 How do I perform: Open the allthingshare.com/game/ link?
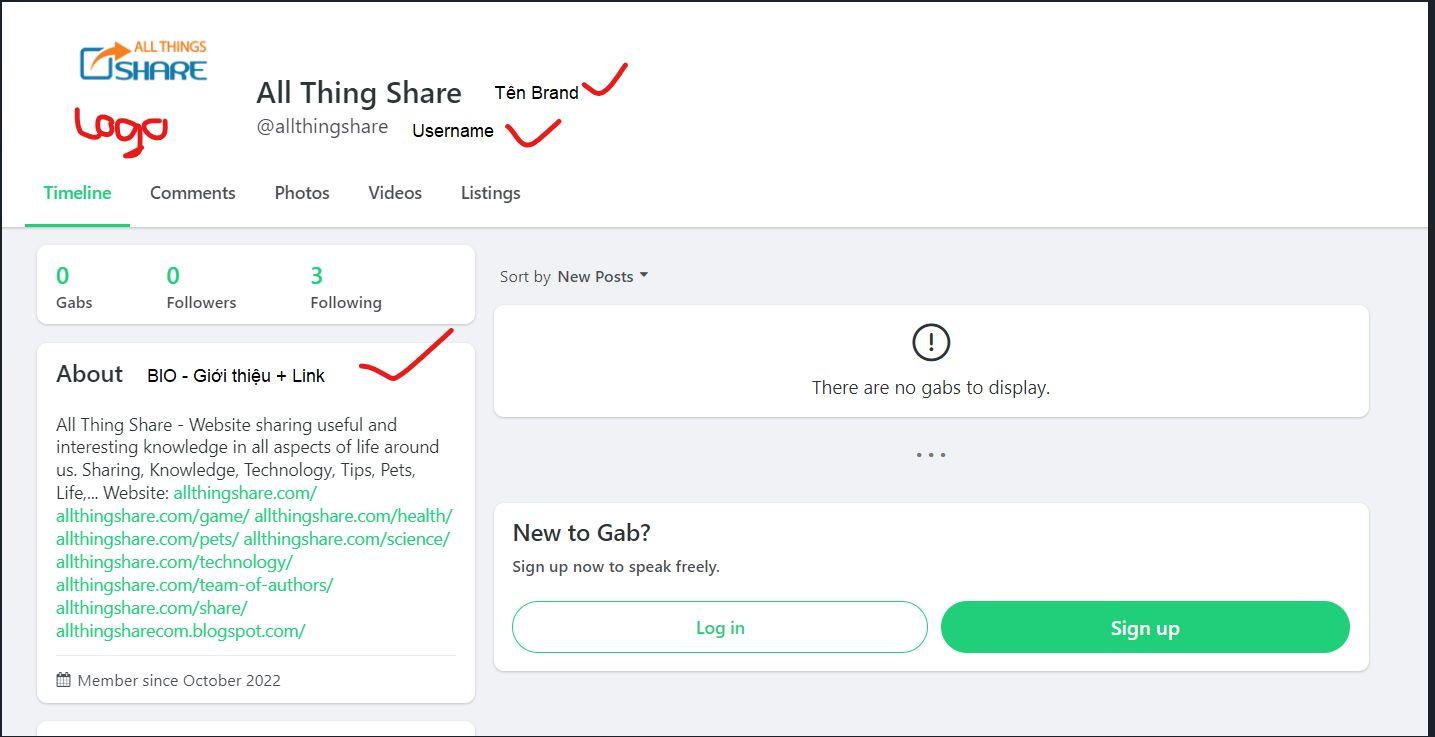click(152, 516)
